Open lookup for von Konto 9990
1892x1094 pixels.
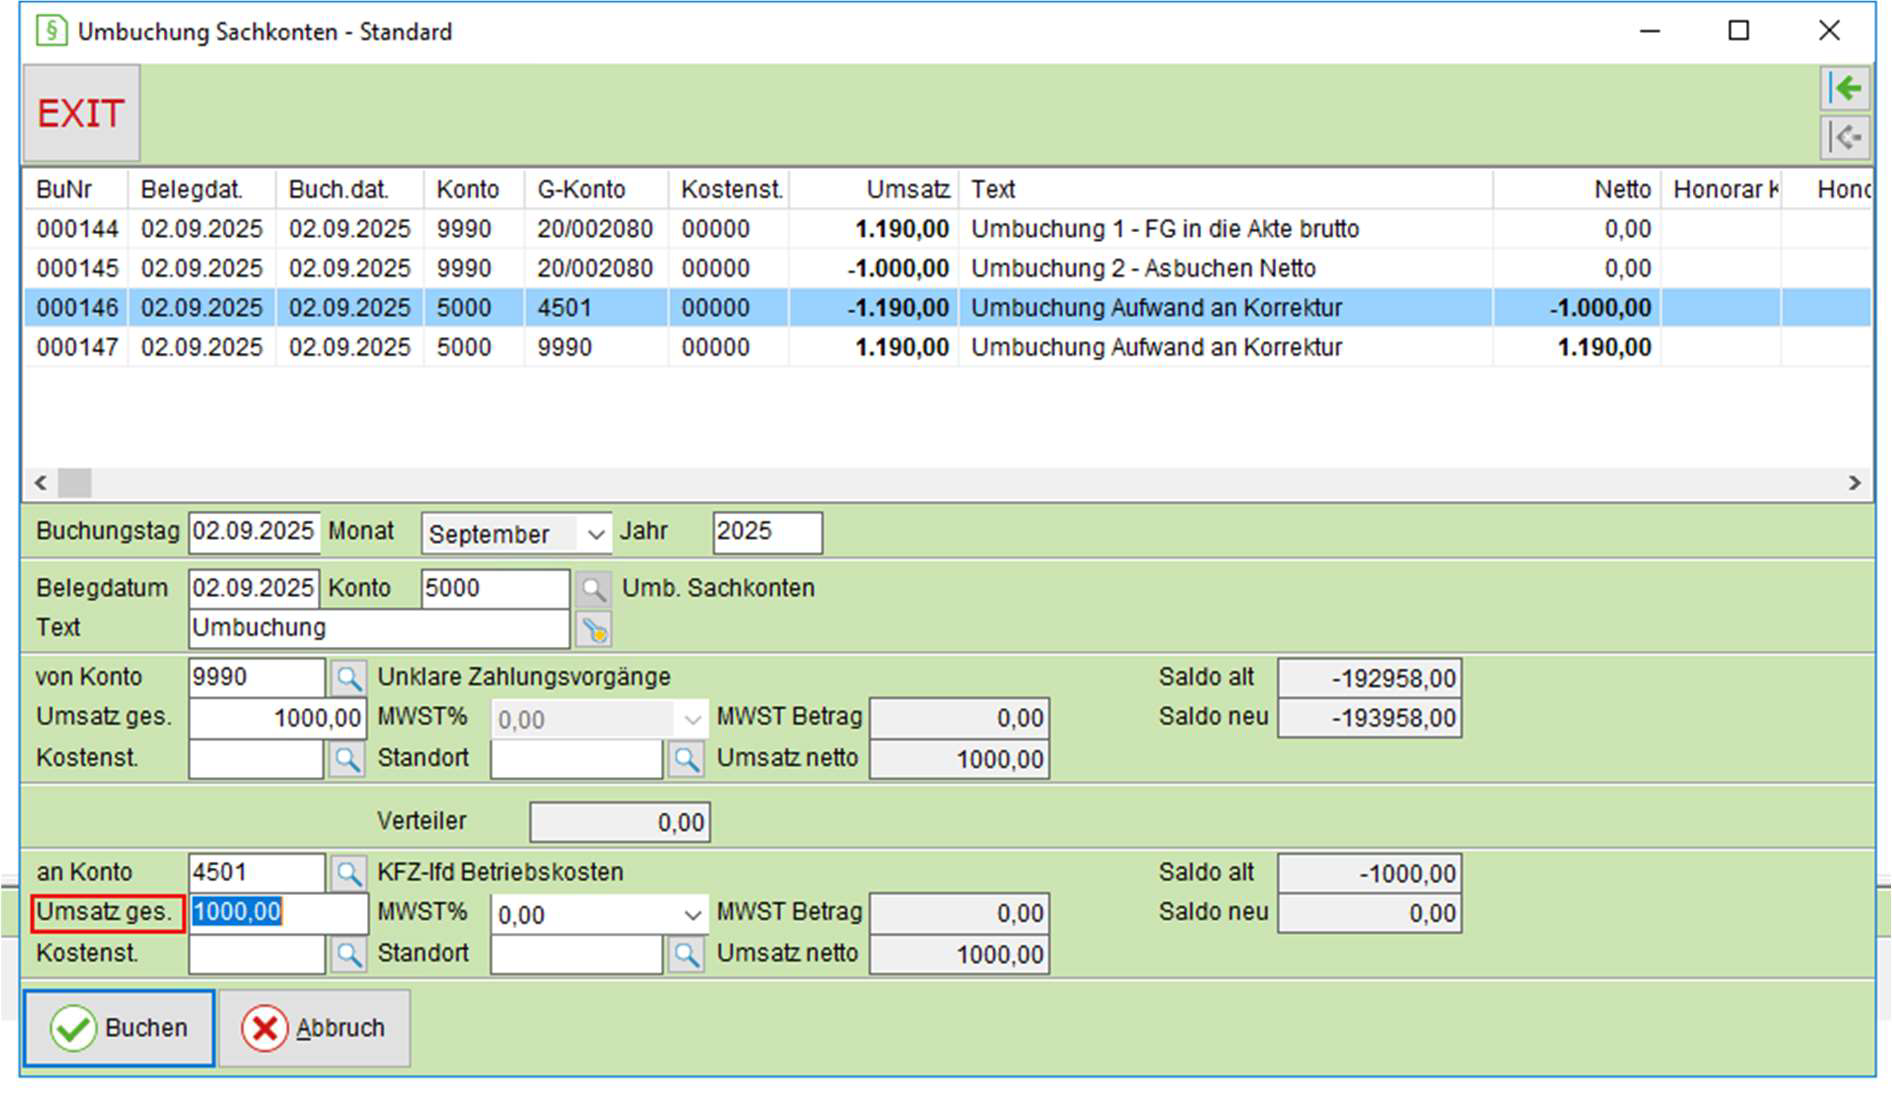tap(348, 678)
